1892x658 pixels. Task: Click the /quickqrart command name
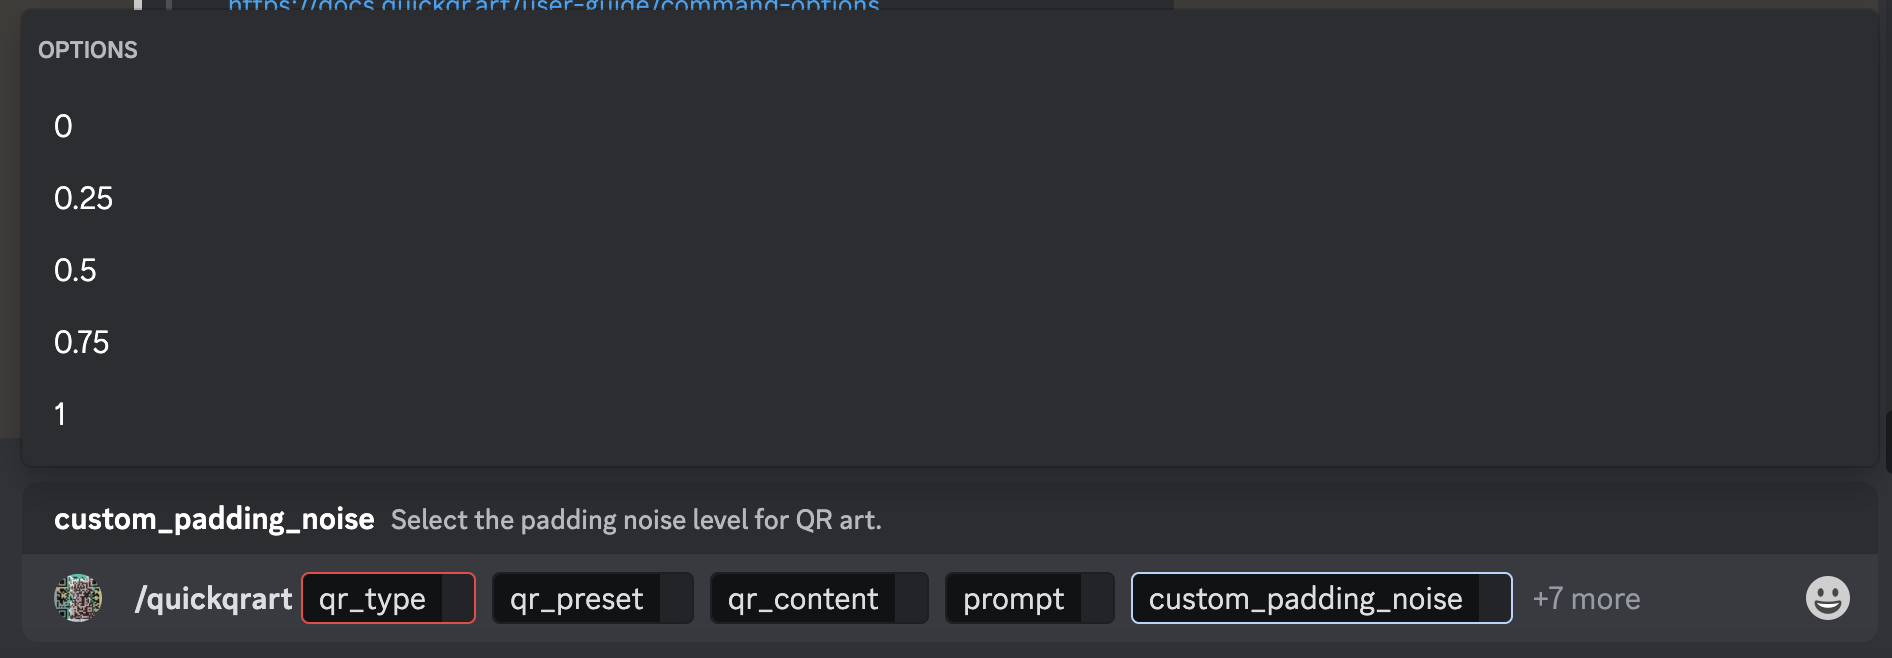pos(213,598)
